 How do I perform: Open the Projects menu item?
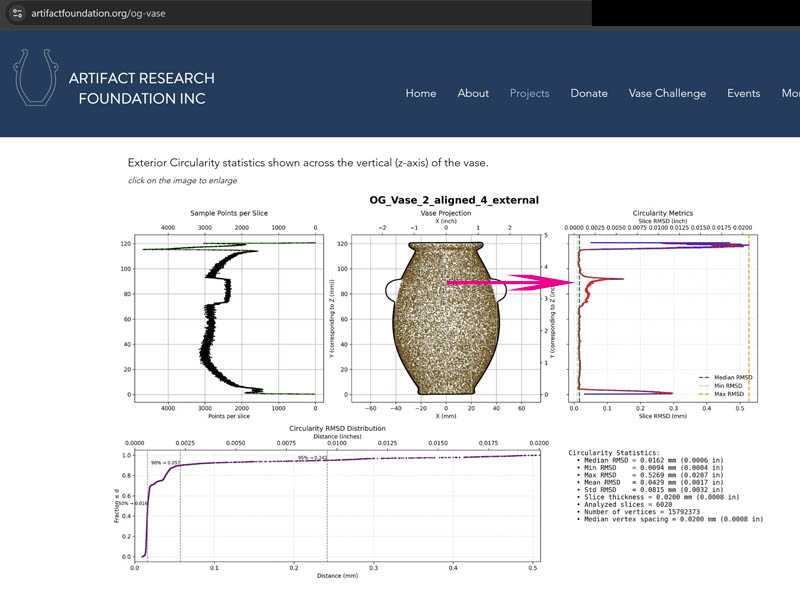(529, 93)
